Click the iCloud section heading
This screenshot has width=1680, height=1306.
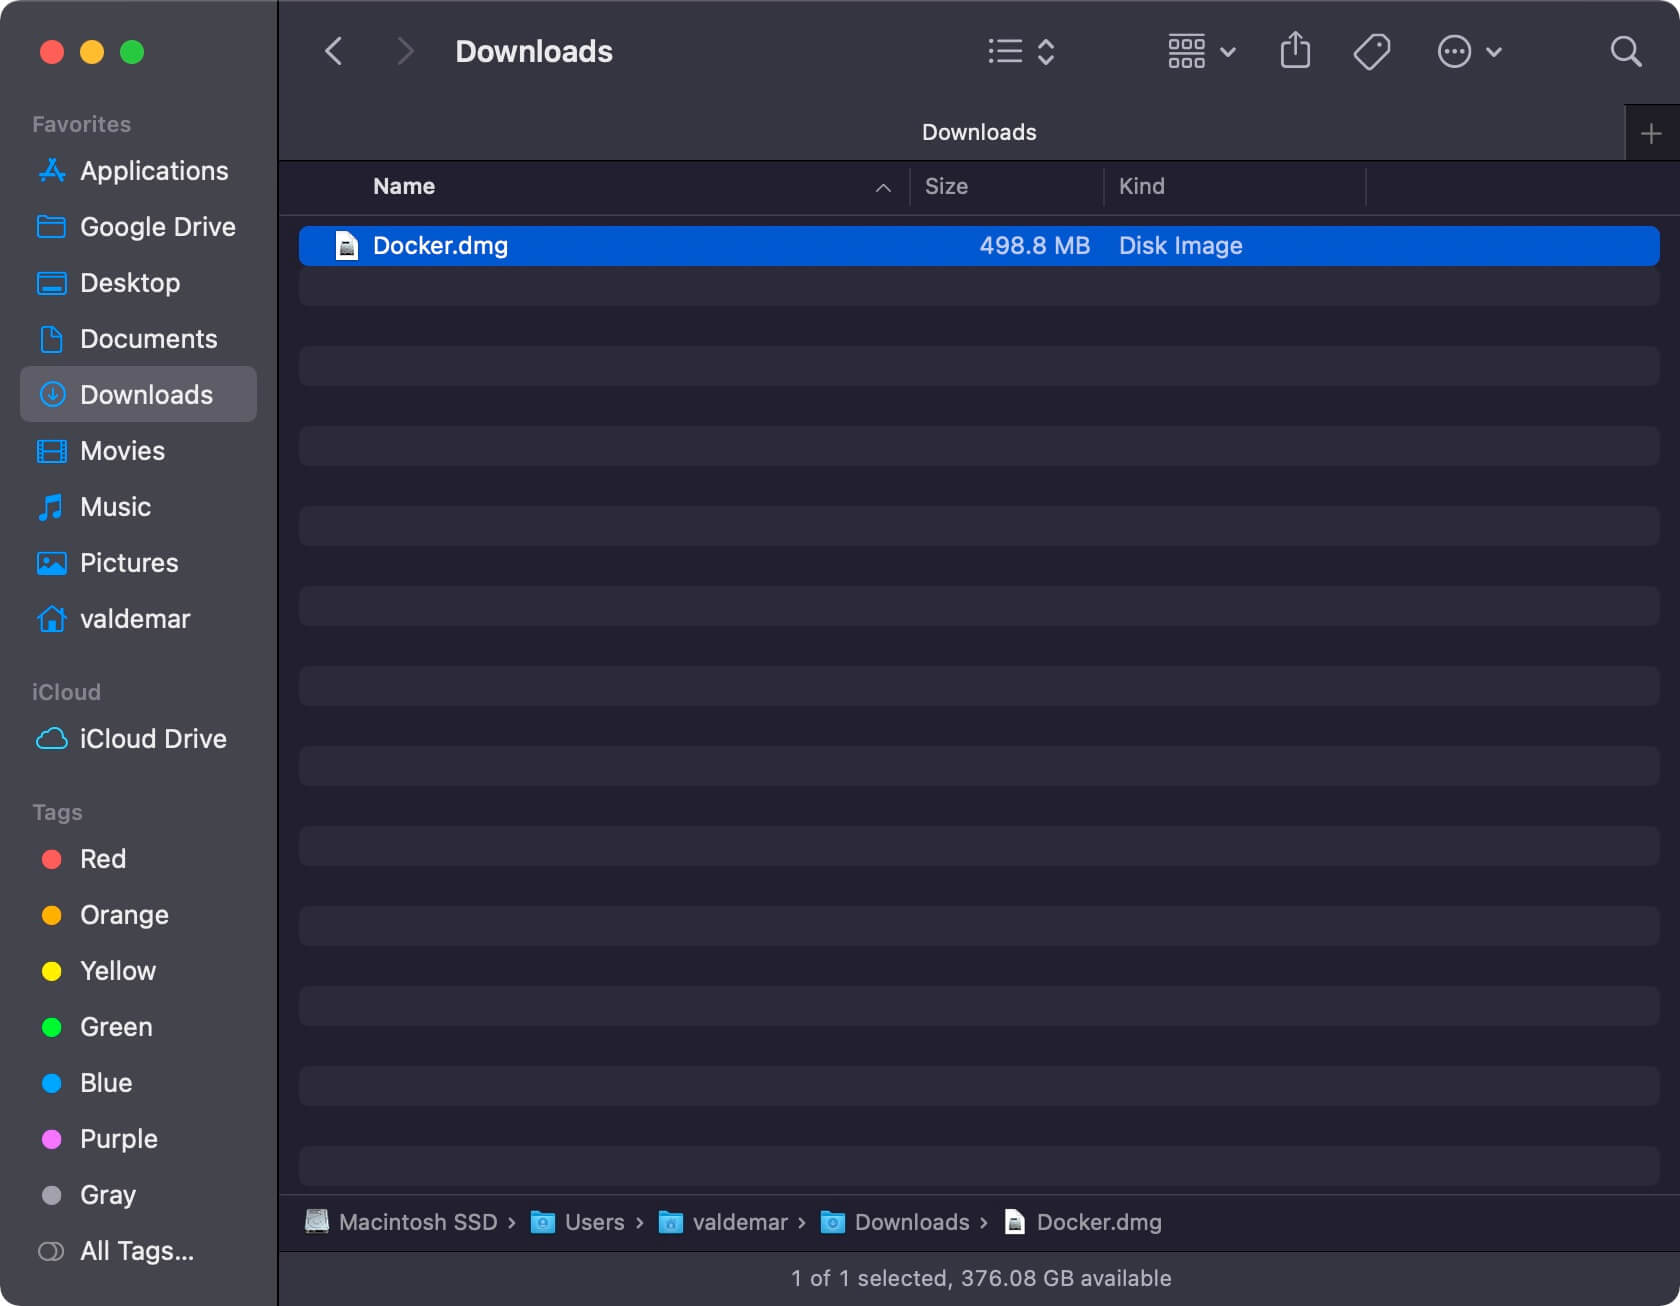click(x=66, y=692)
